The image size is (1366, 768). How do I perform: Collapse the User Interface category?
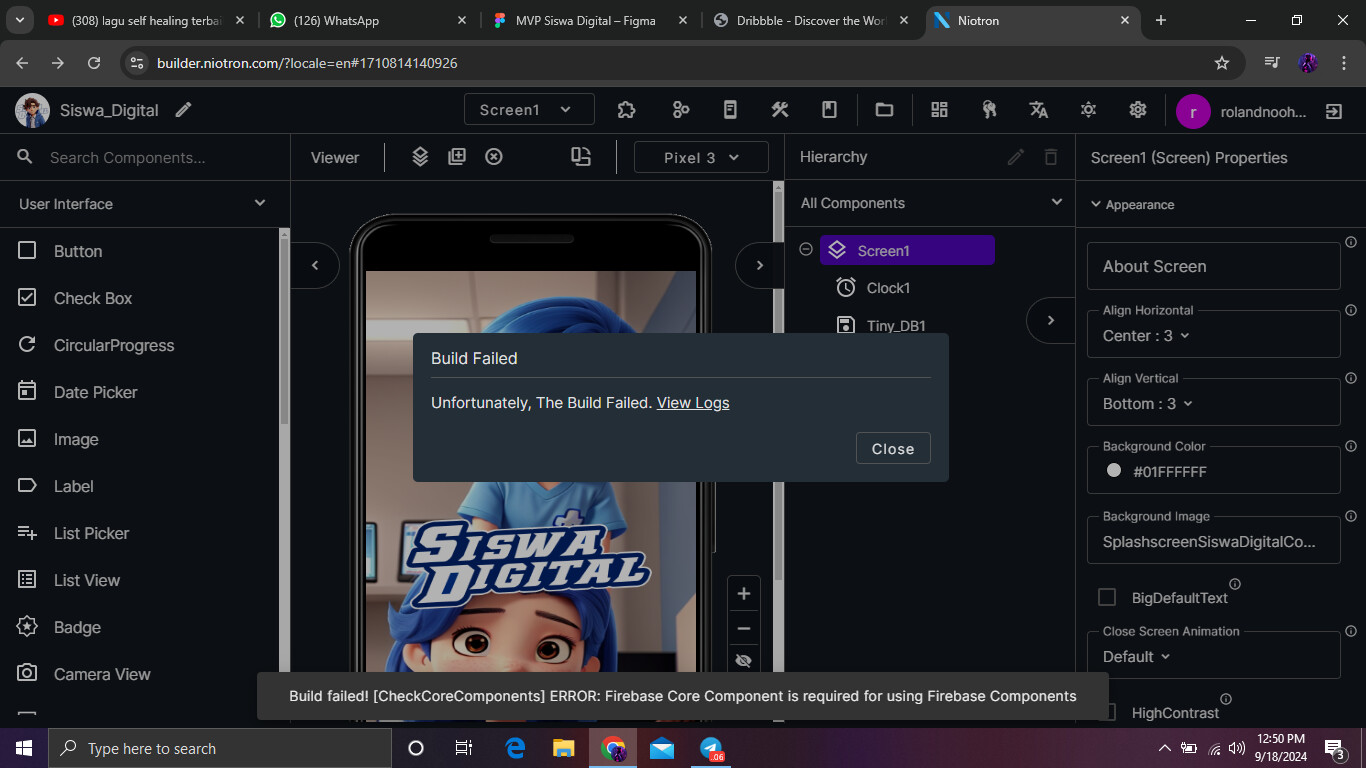144,203
